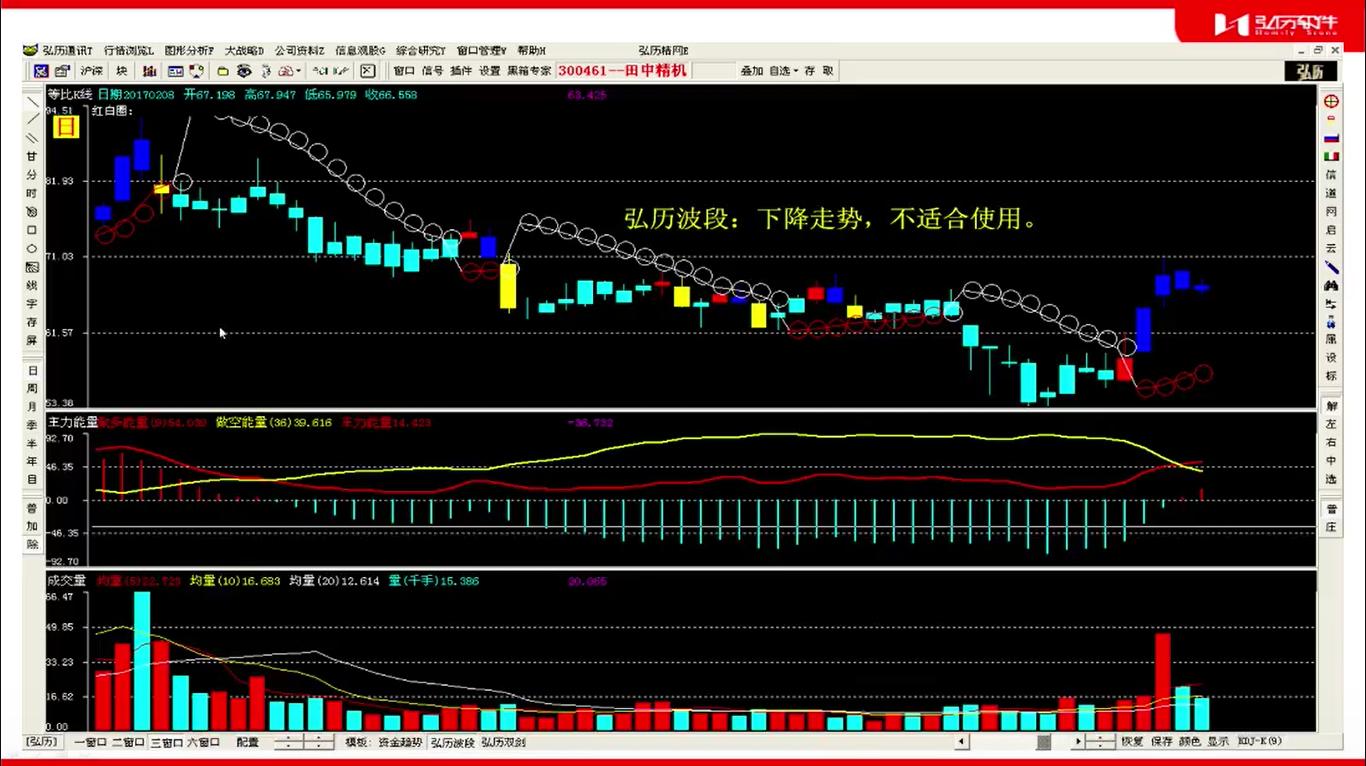Switch to 一窗口 single window layout

pos(90,743)
